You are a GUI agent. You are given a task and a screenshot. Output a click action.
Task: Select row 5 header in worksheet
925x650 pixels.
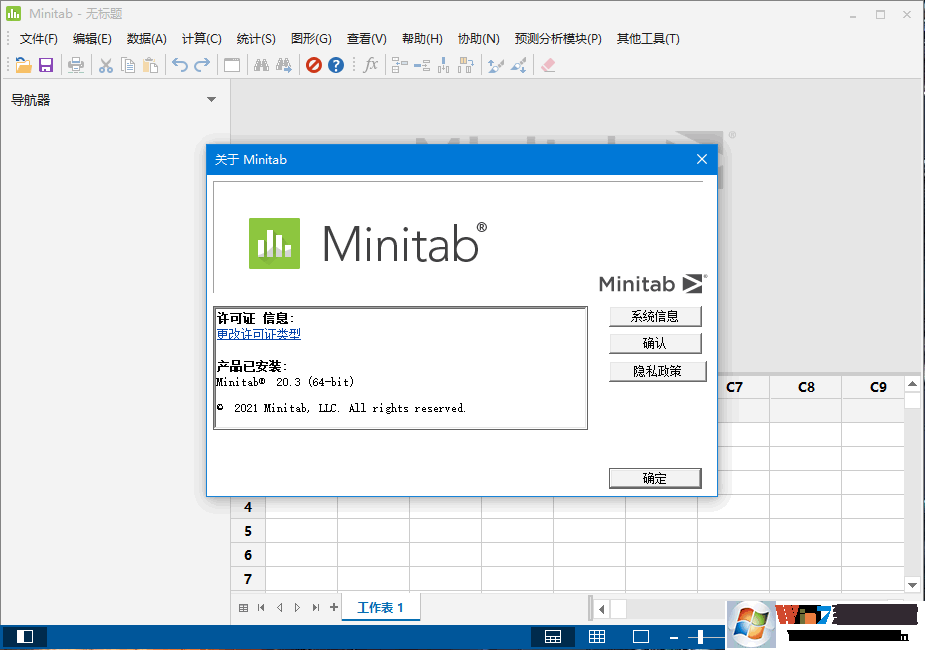[248, 531]
